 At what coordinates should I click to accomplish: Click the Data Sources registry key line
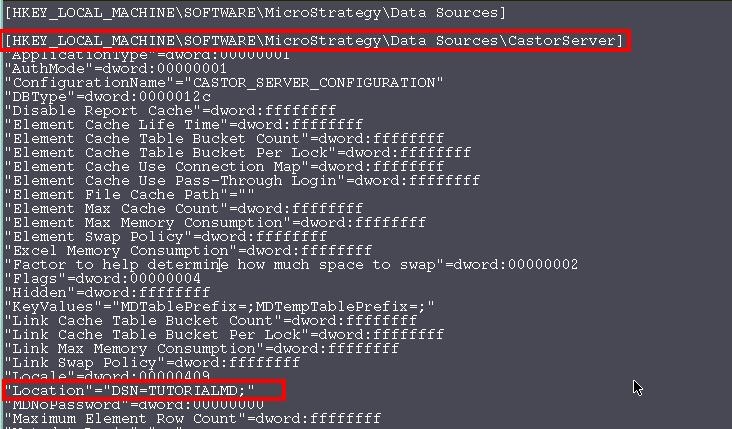click(255, 12)
